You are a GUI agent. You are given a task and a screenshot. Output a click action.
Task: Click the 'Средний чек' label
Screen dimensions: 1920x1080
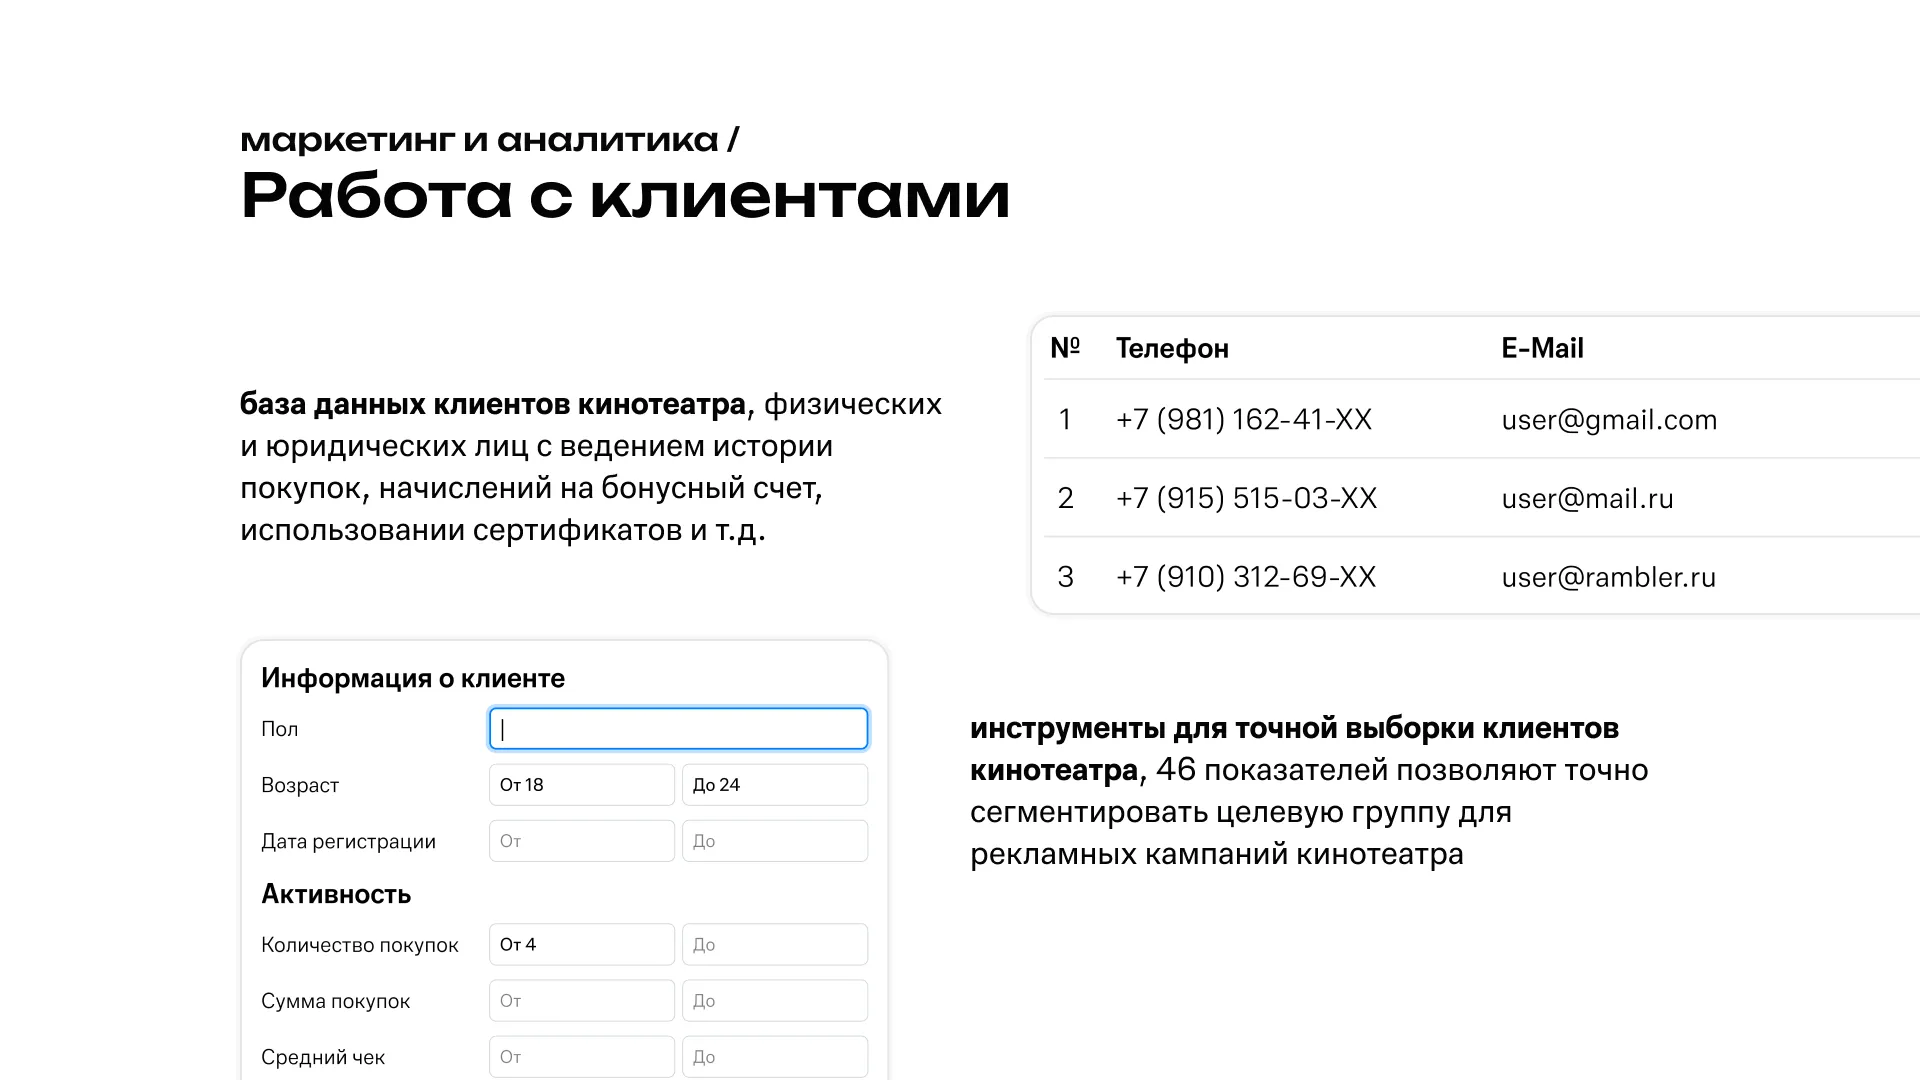click(323, 1057)
